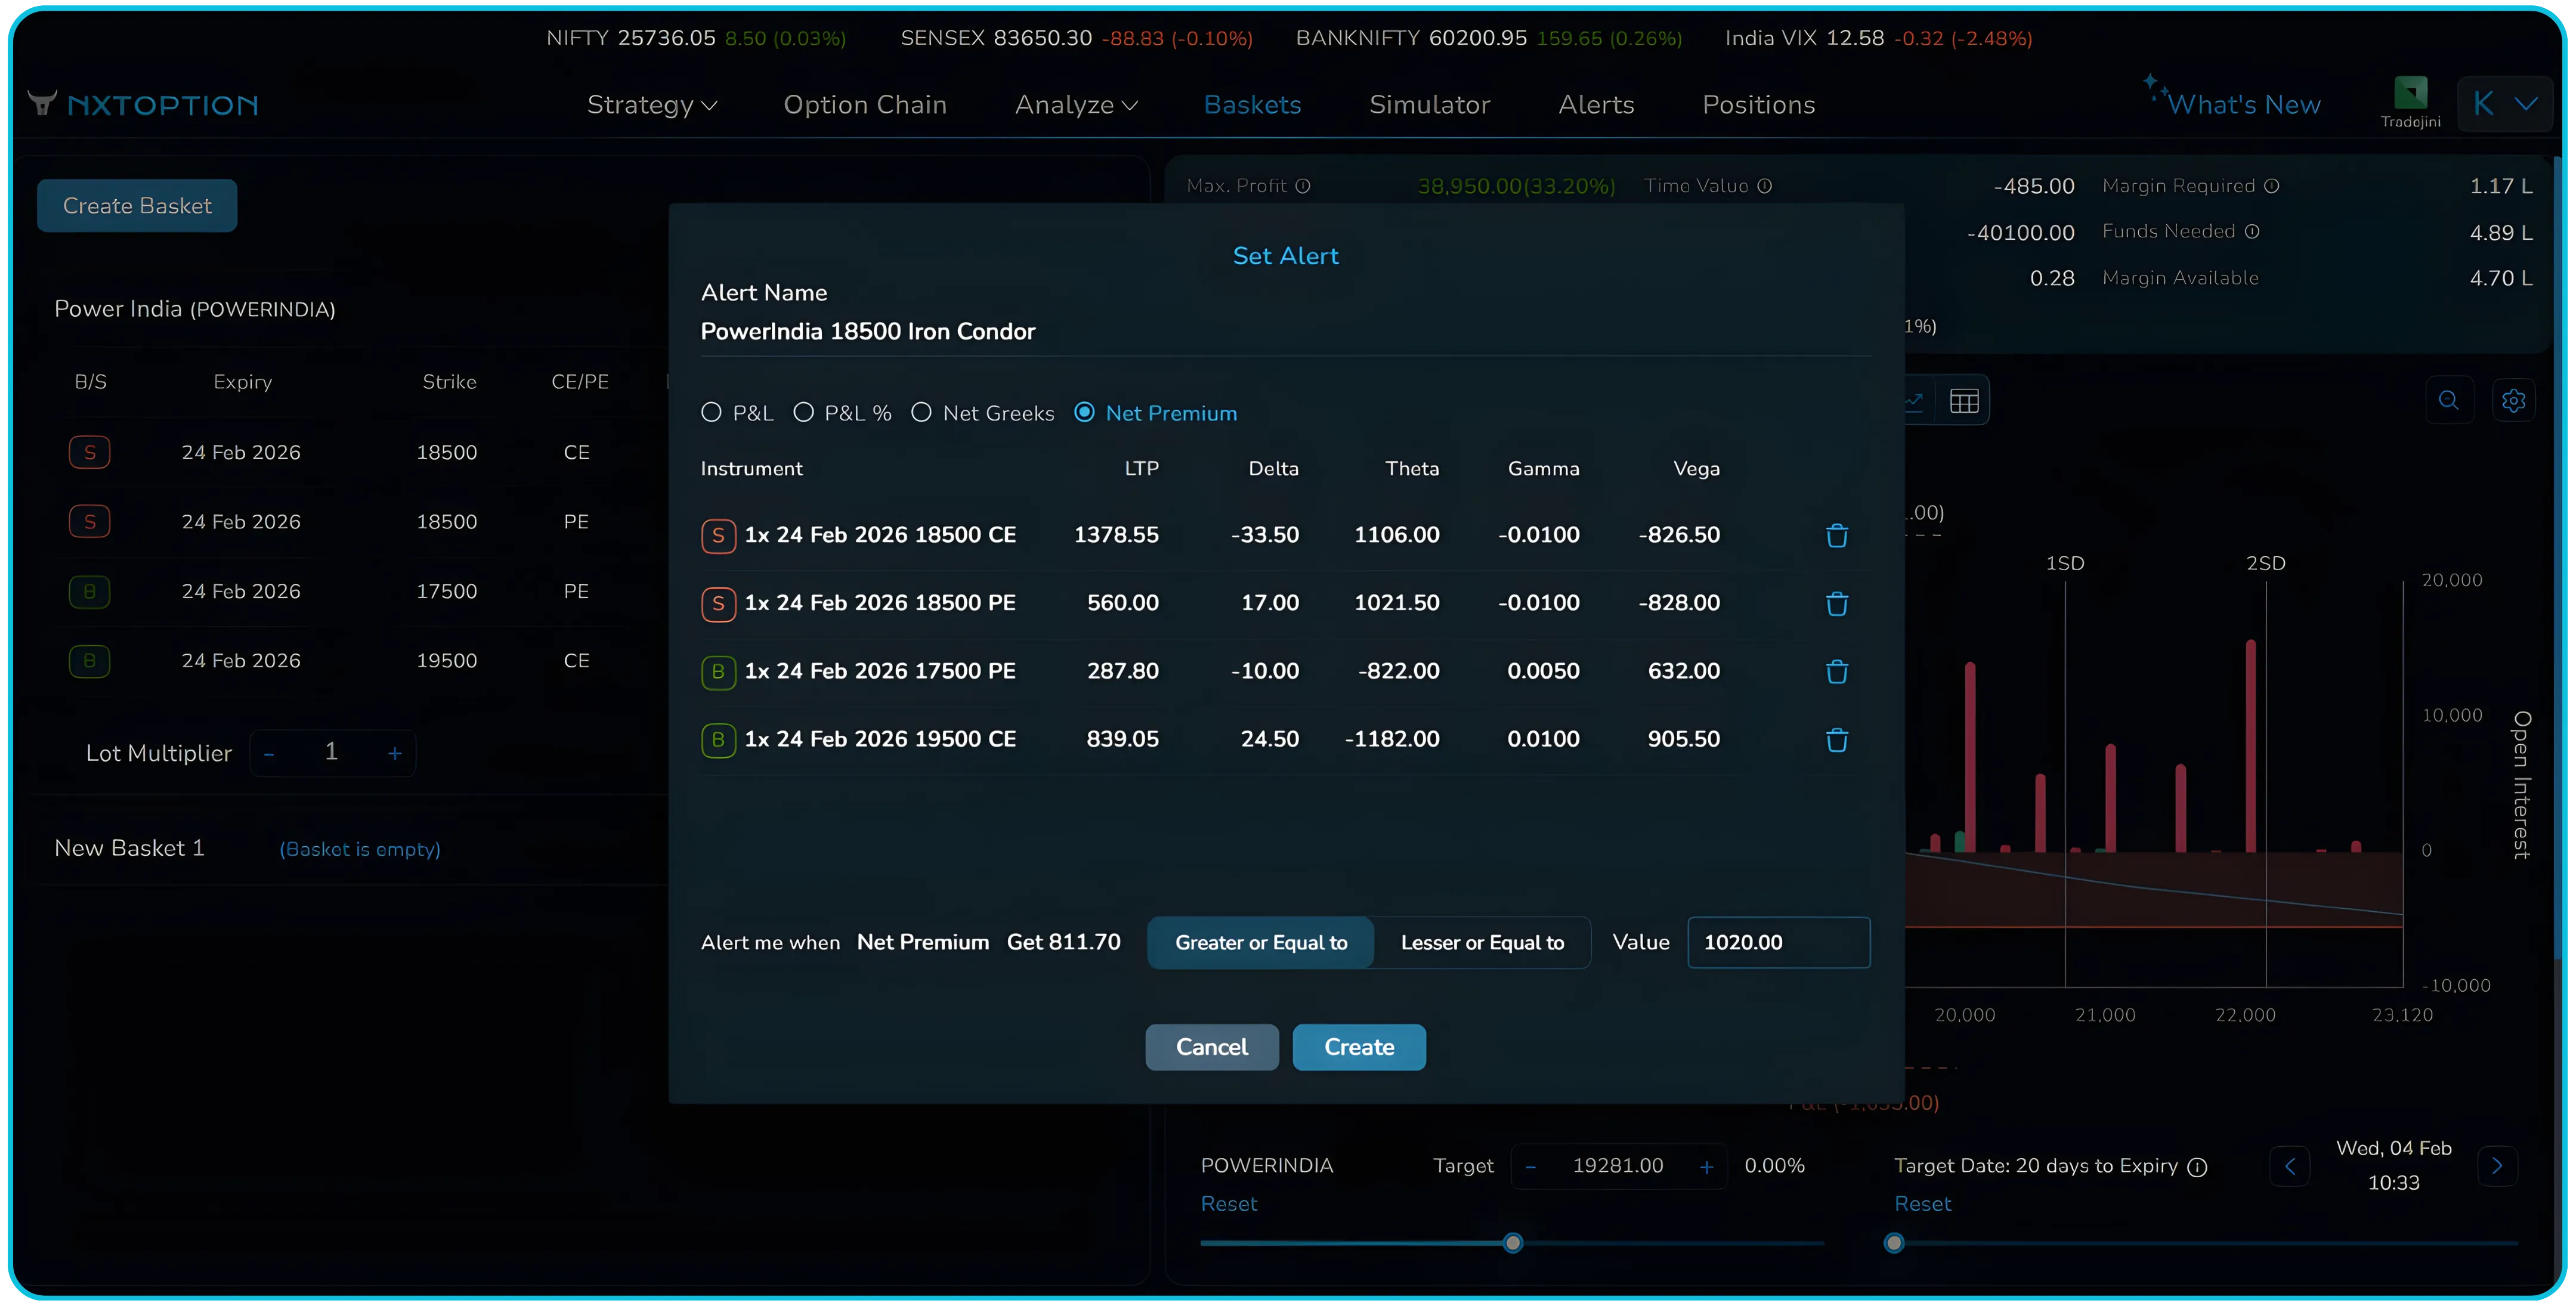2576x1306 pixels.
Task: Switch condition to Lesser or Equal to
Action: (x=1482, y=942)
